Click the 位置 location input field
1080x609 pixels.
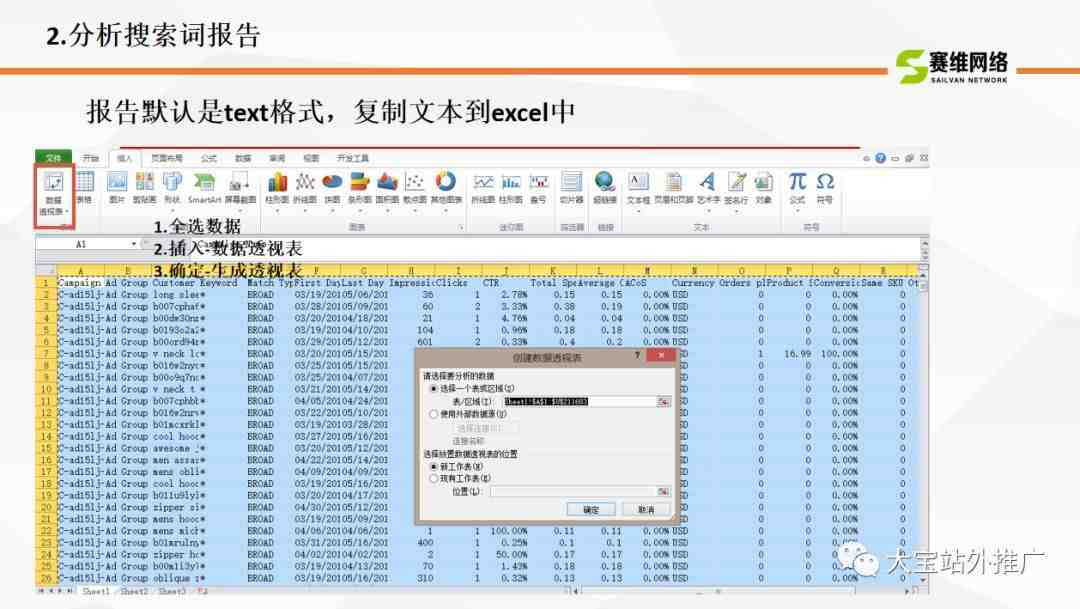coord(573,491)
